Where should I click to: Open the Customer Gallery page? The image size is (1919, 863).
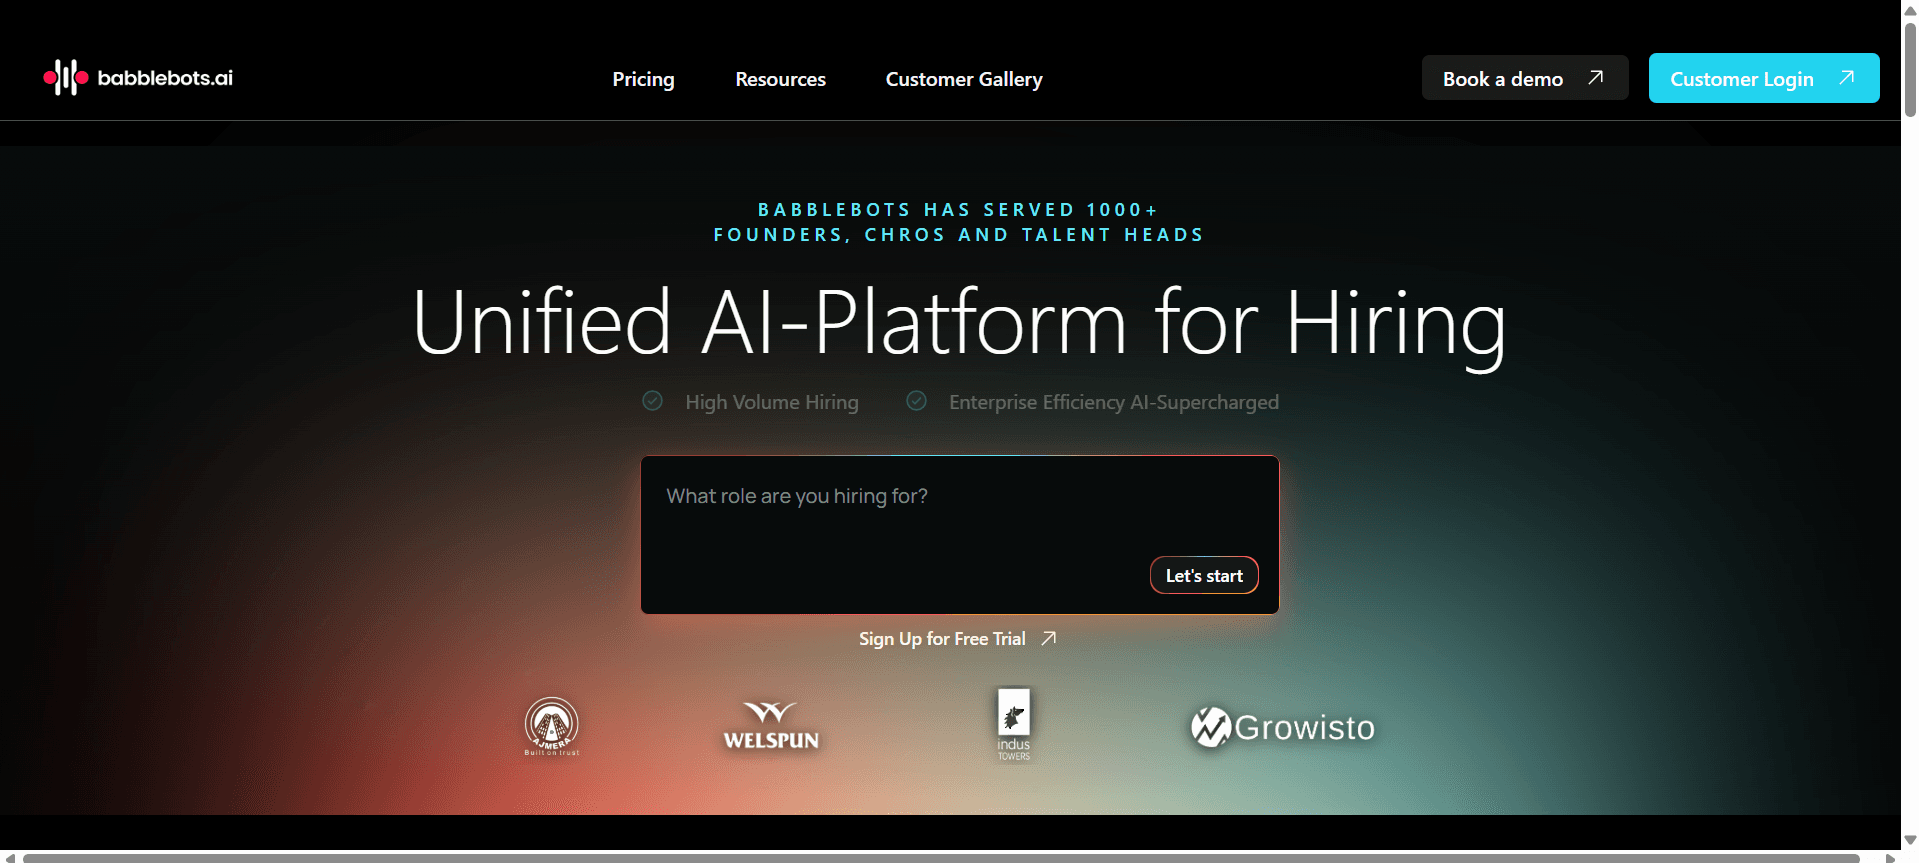click(963, 79)
